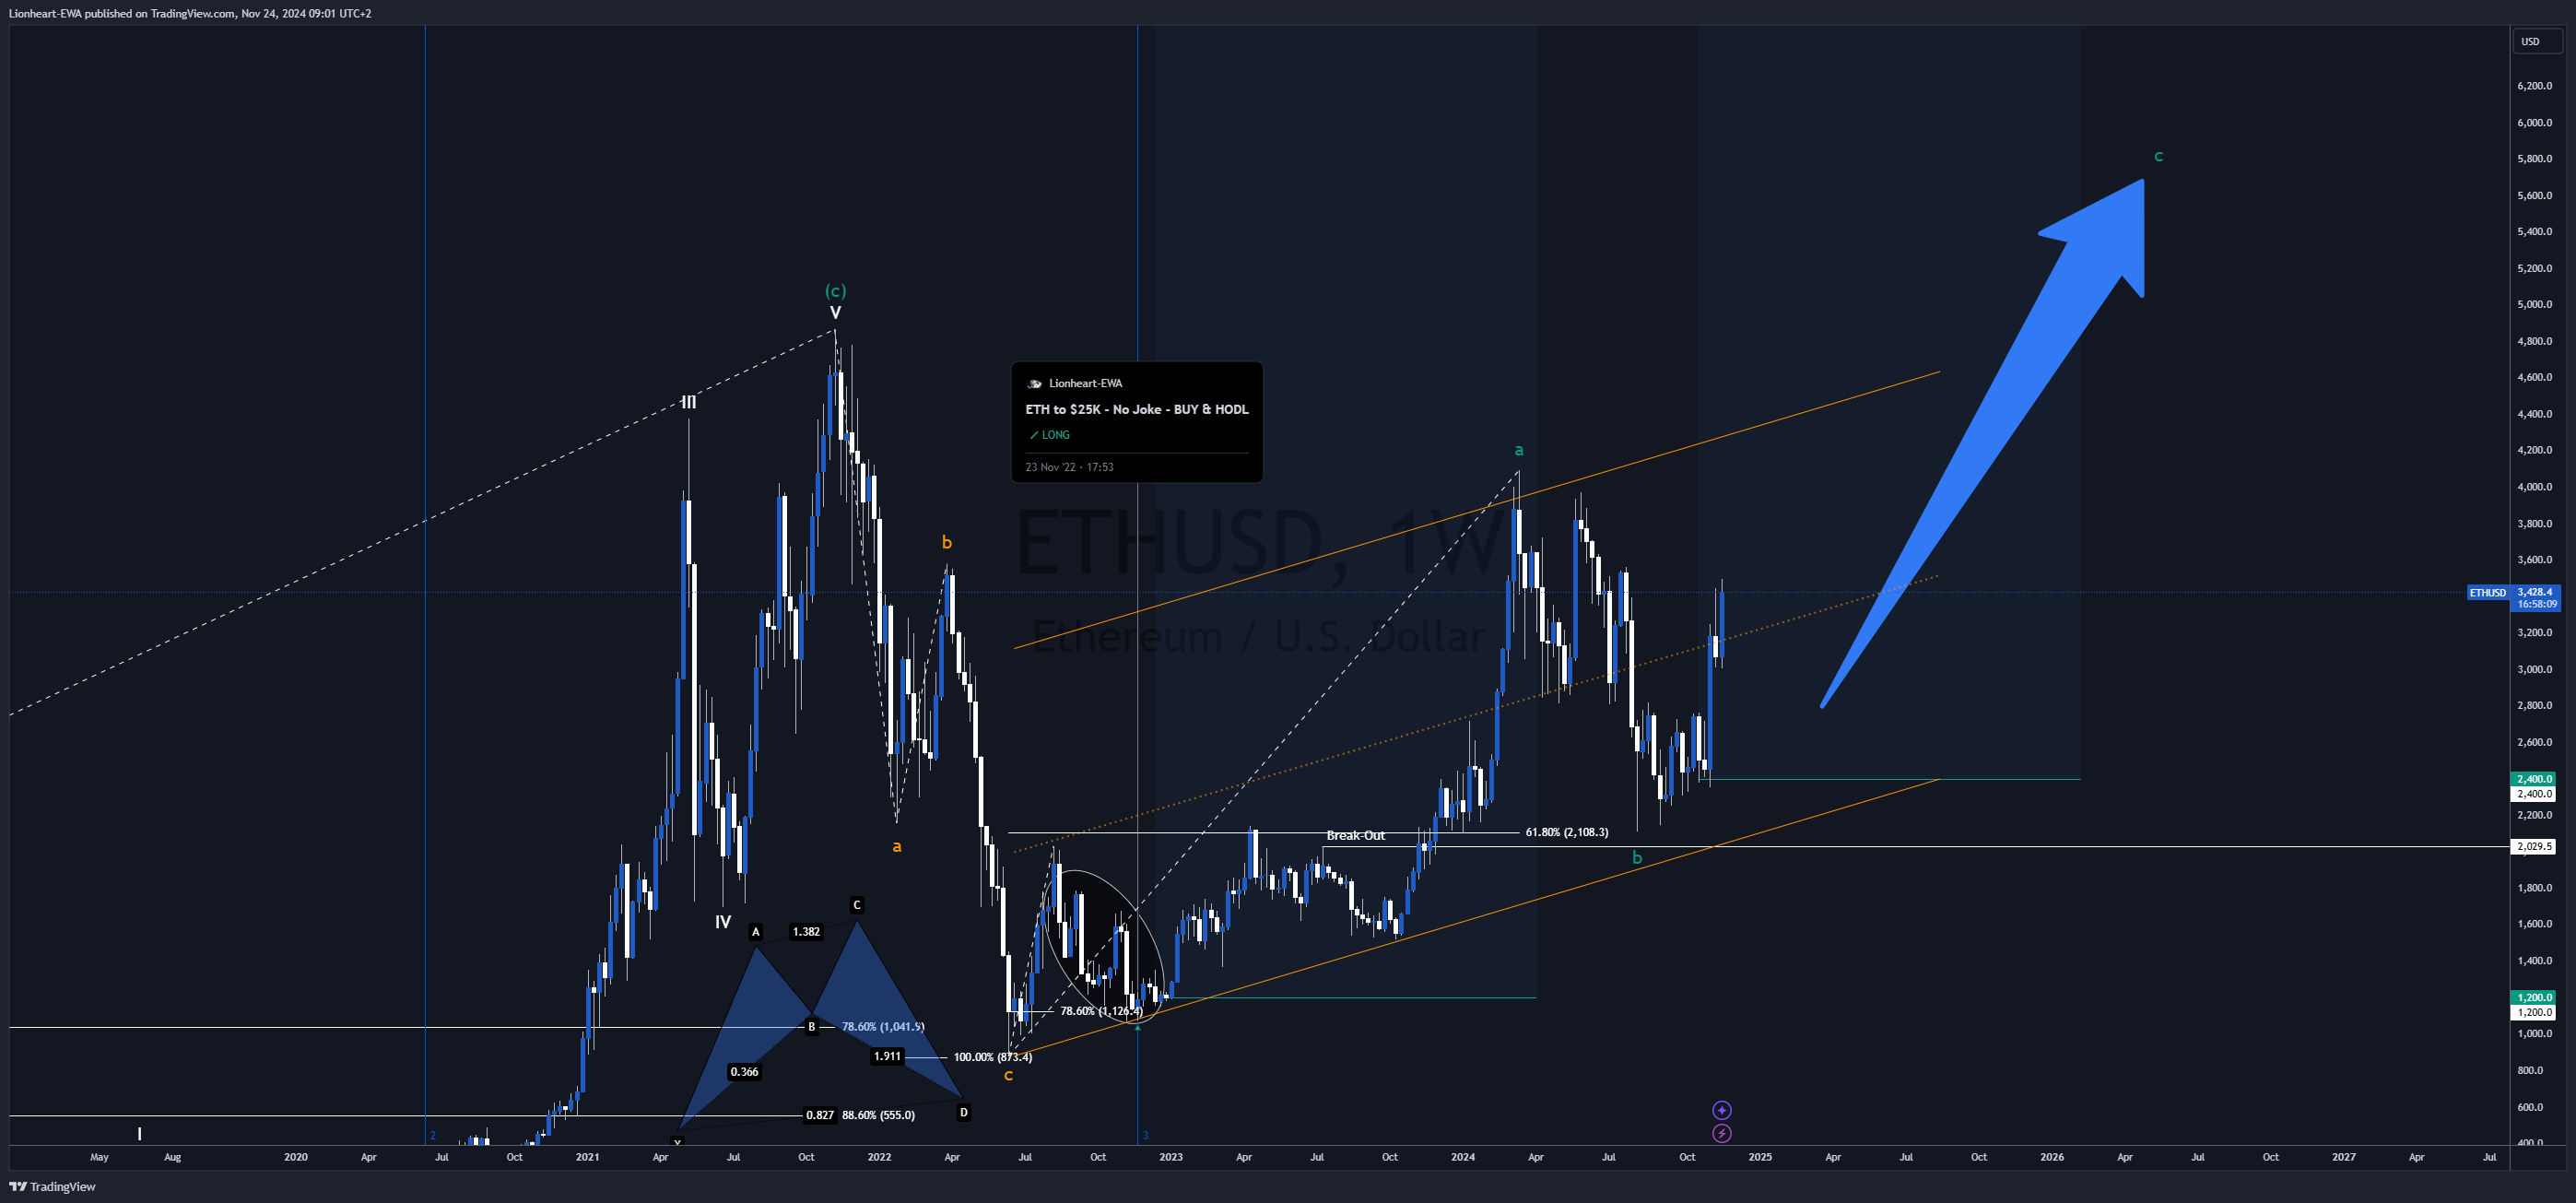Image resolution: width=2576 pixels, height=1203 pixels.
Task: Click the Lionheart-EWA avatar in the idea card
Action: [1034, 383]
